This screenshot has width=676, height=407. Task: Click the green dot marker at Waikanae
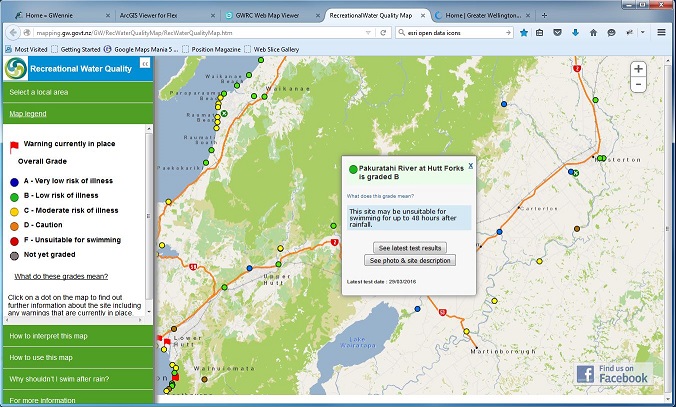click(264, 97)
